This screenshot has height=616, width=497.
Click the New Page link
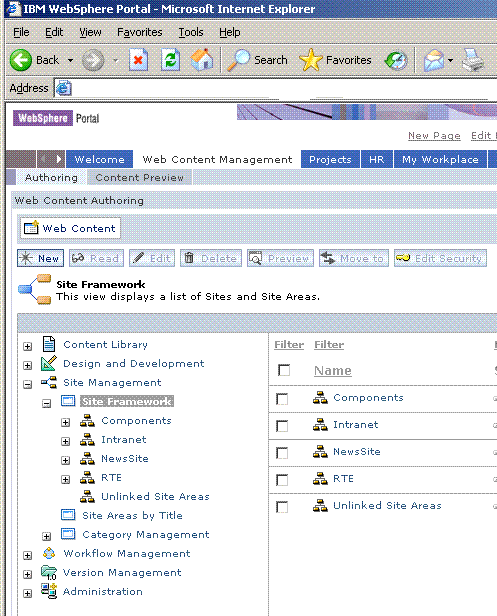[x=434, y=136]
